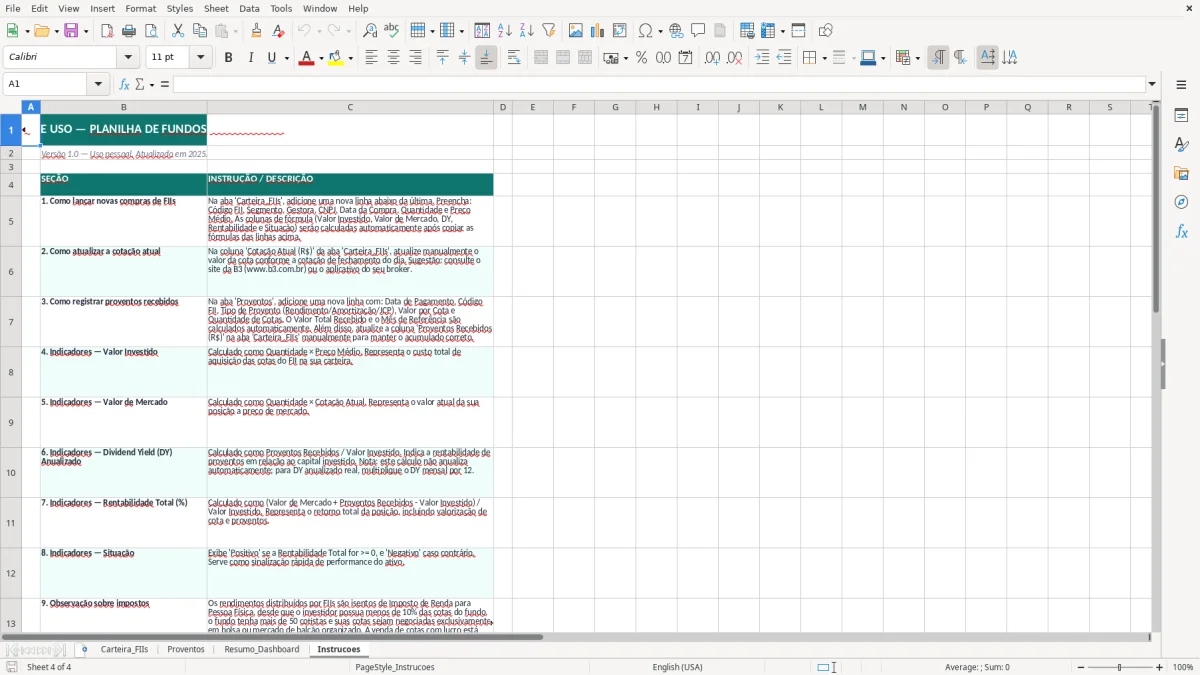Open Find & Replace
The image size is (1200, 675).
370,31
